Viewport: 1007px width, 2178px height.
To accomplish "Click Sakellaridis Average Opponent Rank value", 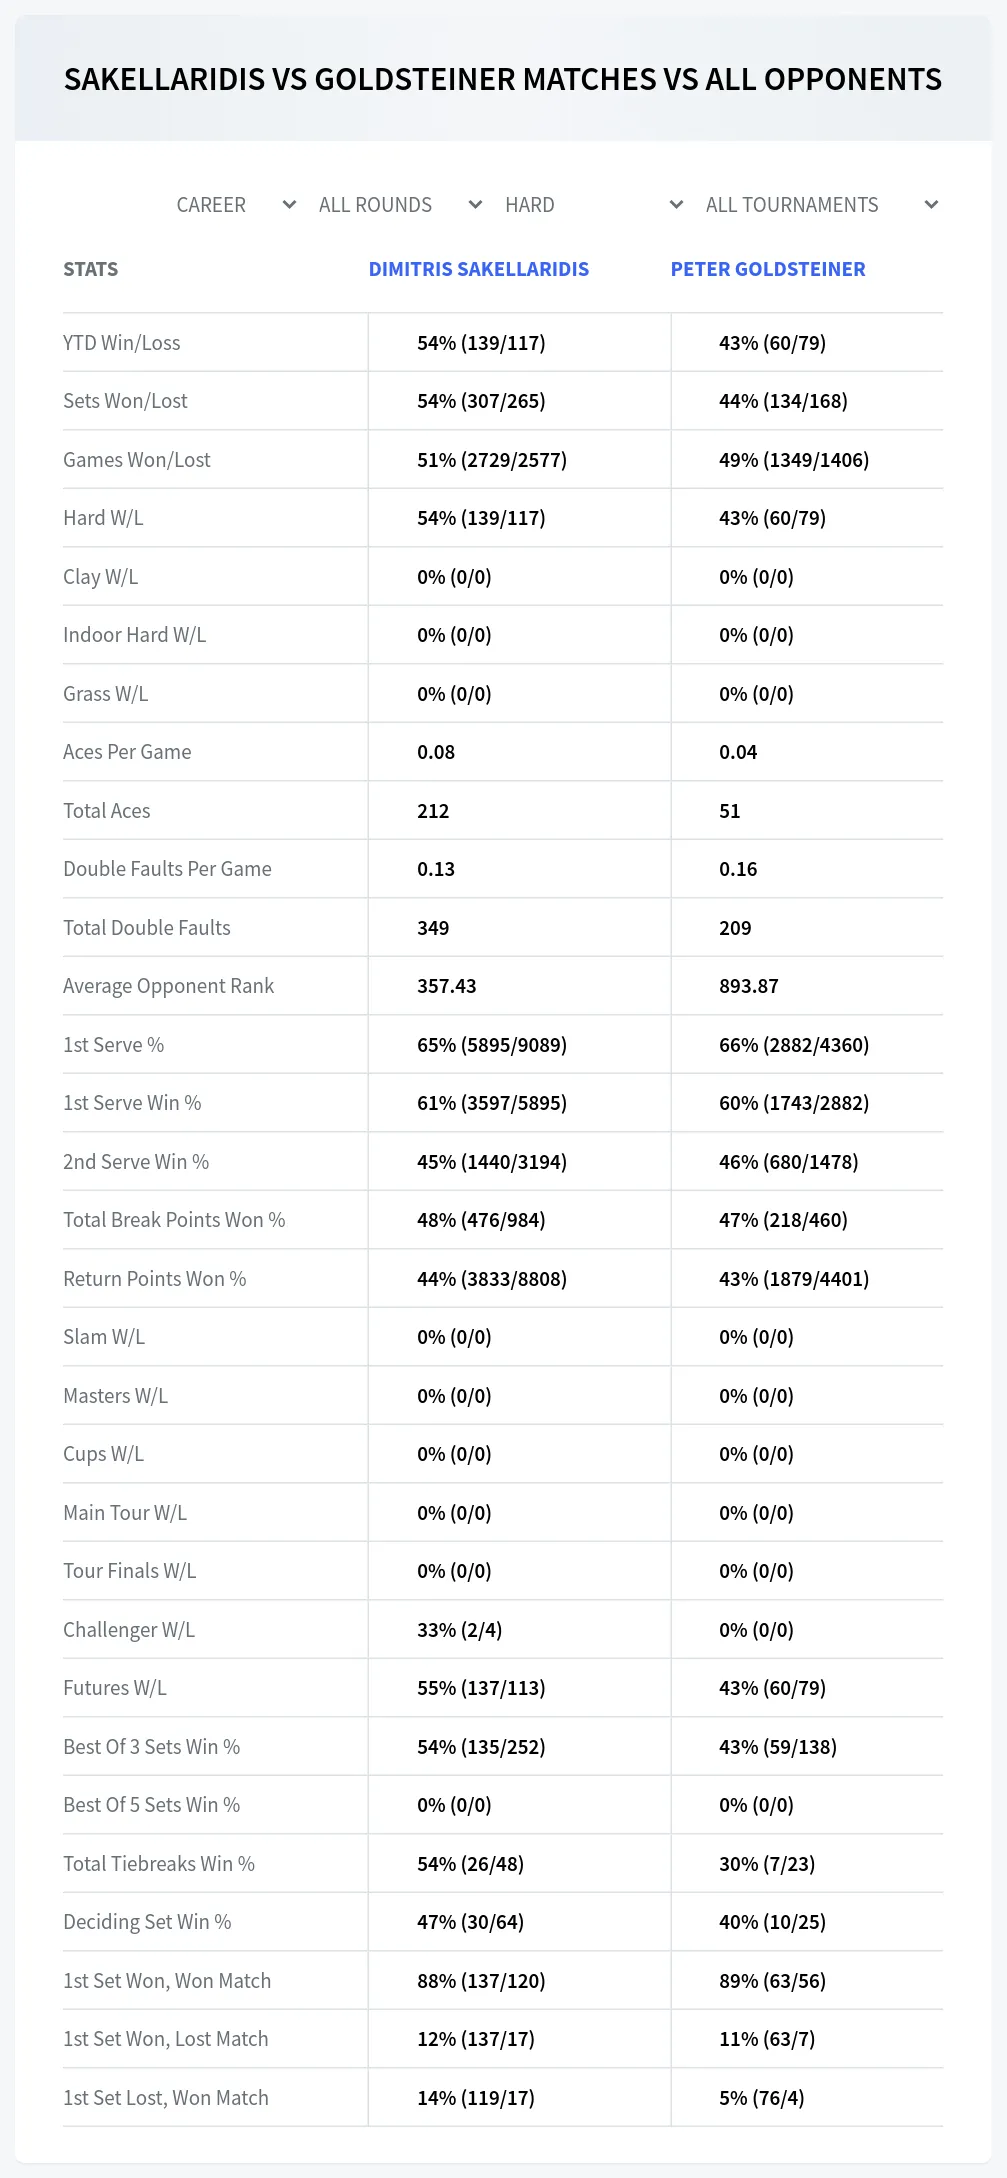I will pos(447,986).
